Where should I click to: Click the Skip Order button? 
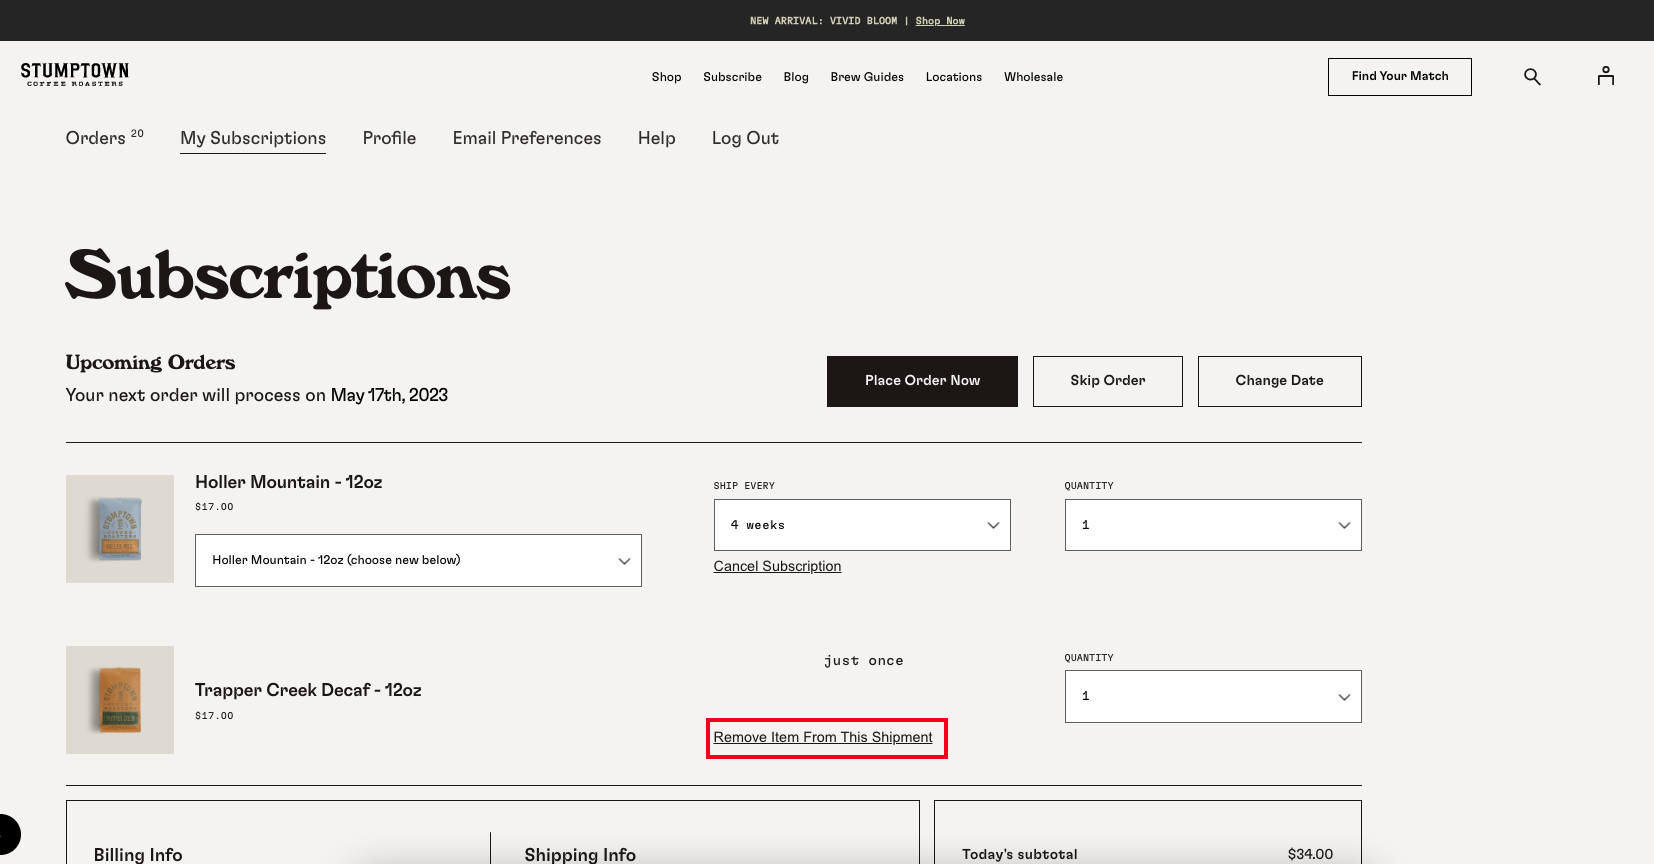(1108, 381)
